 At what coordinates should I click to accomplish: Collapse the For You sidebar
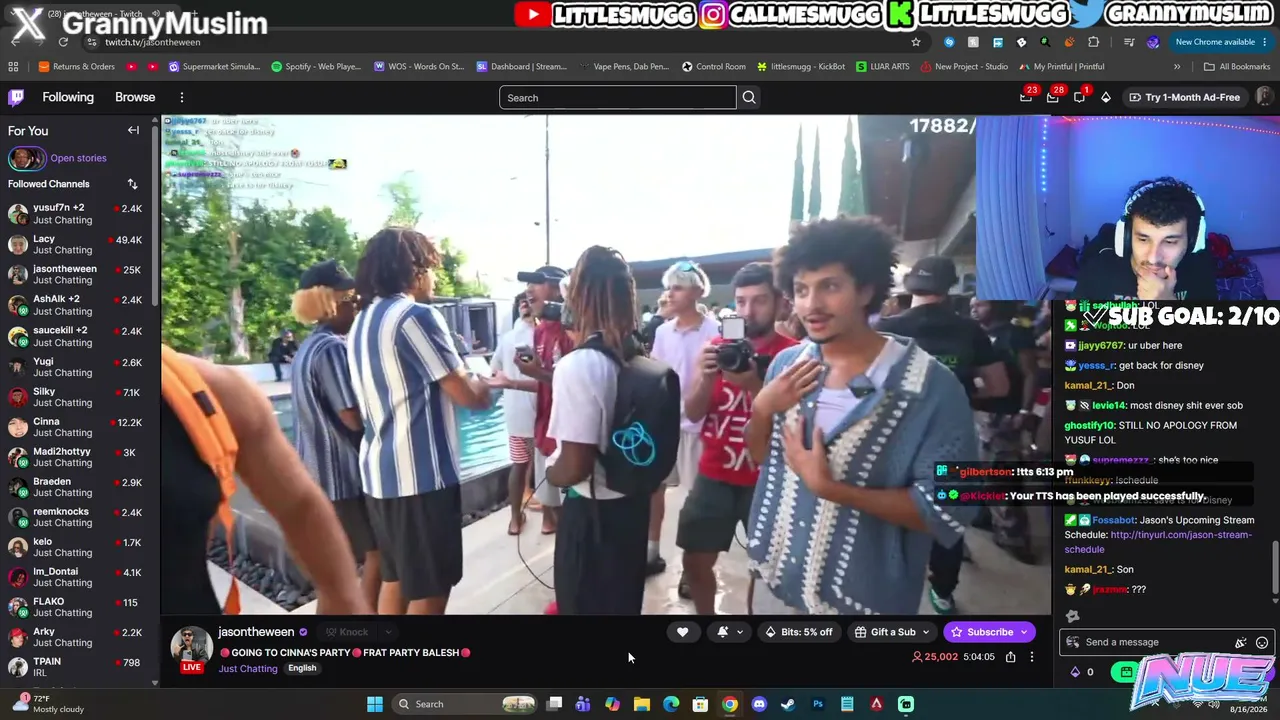tap(133, 130)
